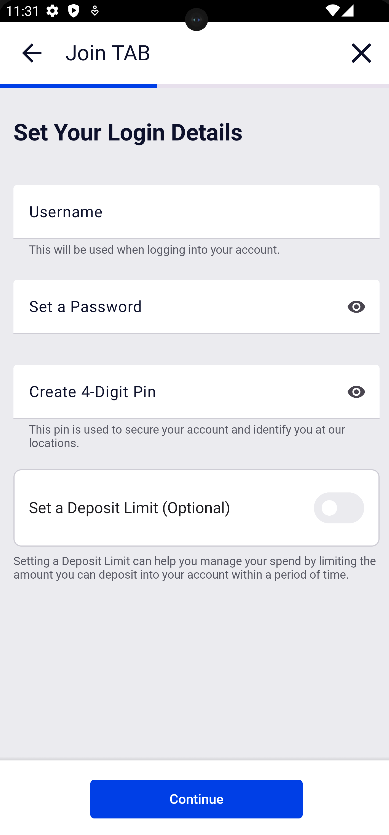Screen dimensions: 389x835
Task: Focus the Set a Password field
Action: pos(196,307)
